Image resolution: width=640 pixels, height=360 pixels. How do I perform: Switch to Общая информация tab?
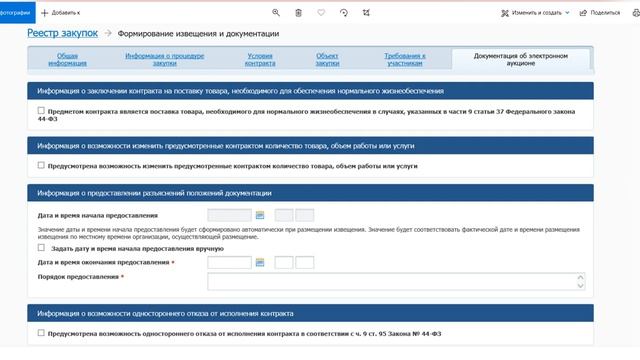tap(67, 60)
